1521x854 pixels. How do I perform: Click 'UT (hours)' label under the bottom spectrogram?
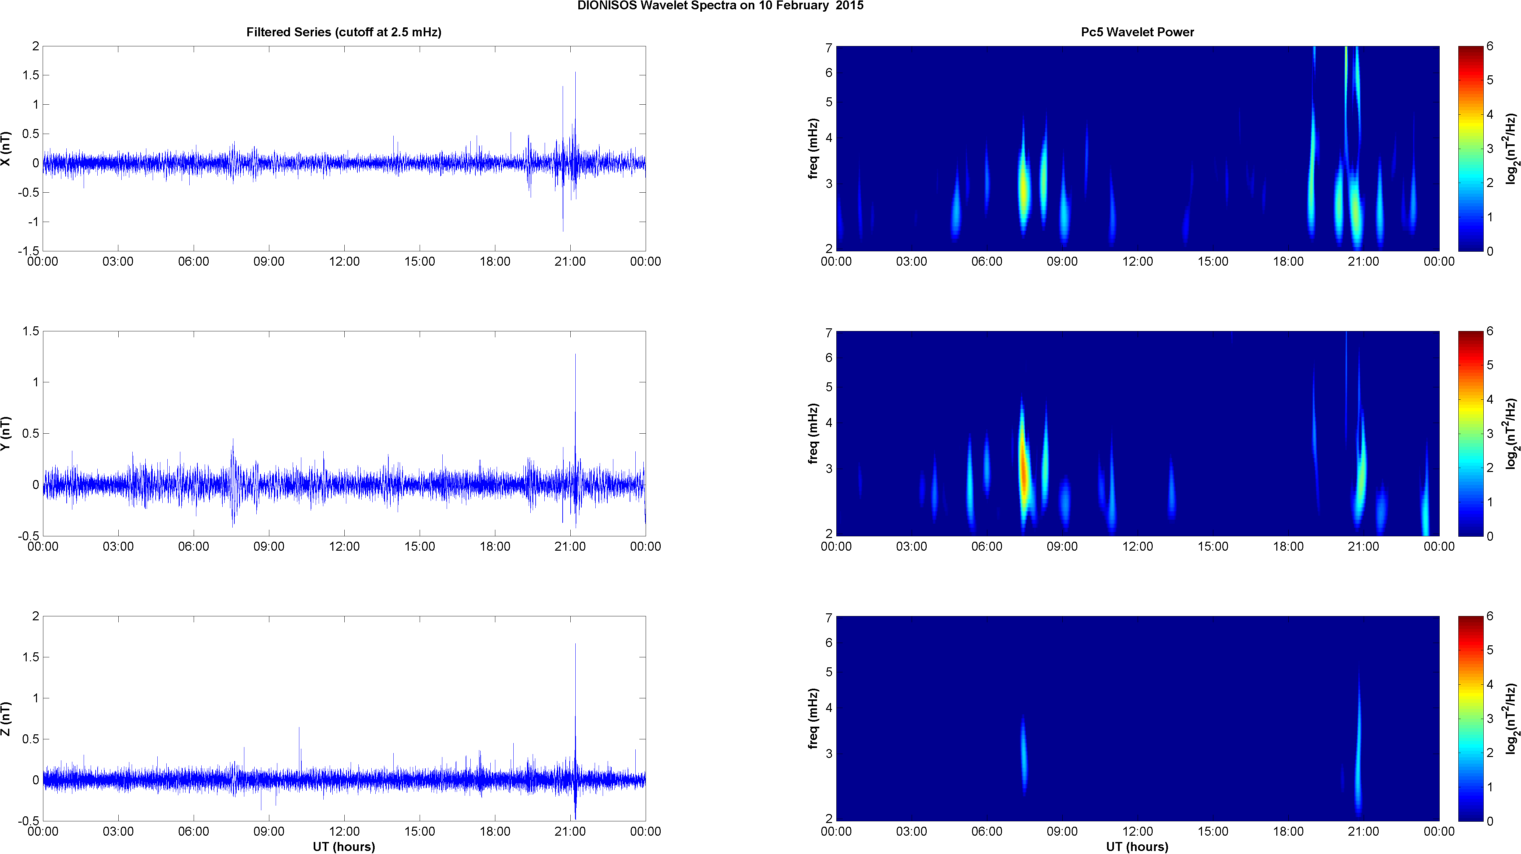click(1137, 847)
